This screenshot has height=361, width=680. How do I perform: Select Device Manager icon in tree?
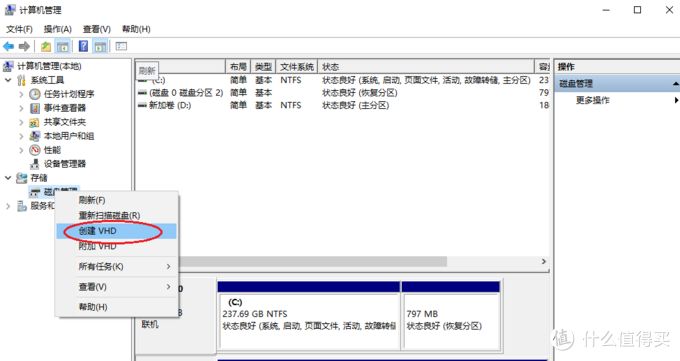[35, 164]
